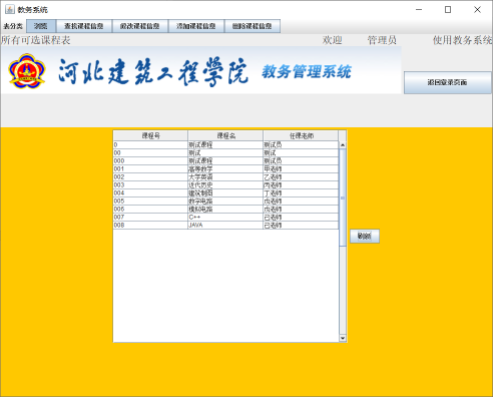This screenshot has height=397, width=493.
Task: Click the 管理员 label in the welcome line
Action: pyautogui.click(x=382, y=40)
